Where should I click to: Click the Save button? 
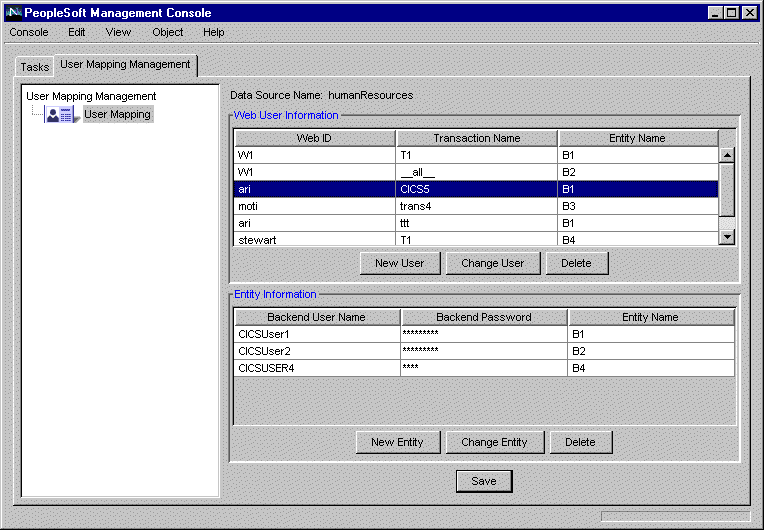tap(484, 481)
